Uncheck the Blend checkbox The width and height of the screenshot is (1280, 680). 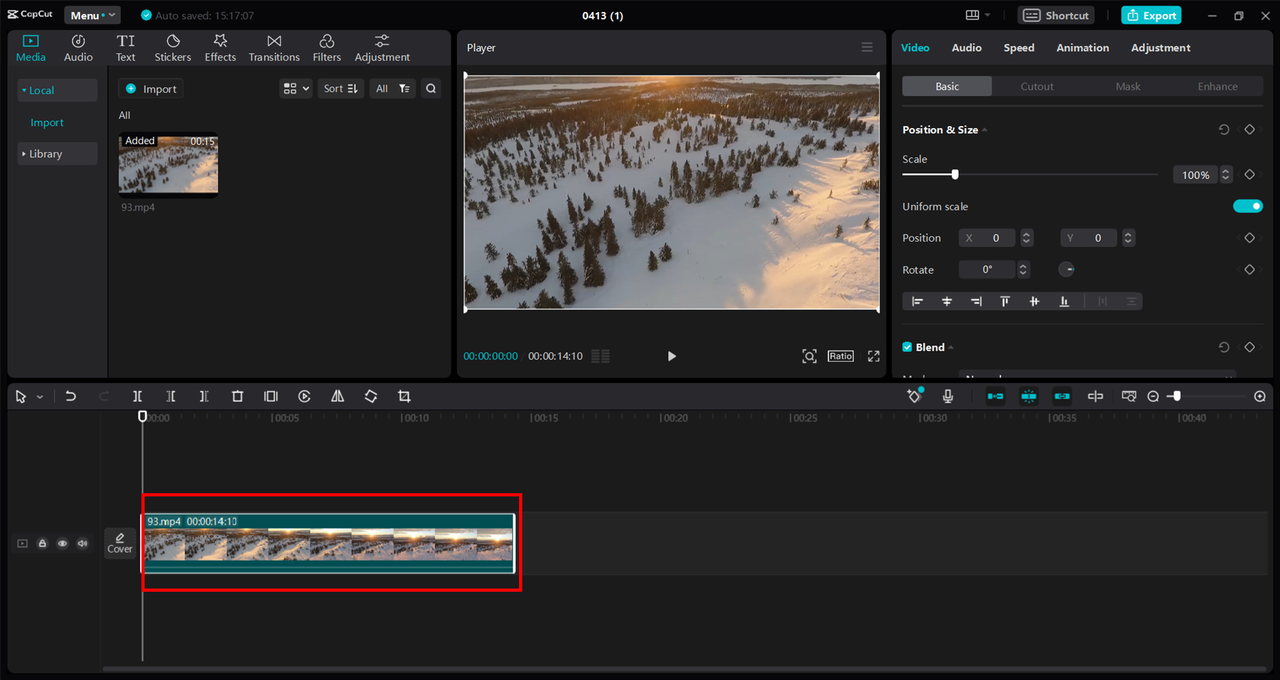pyautogui.click(x=907, y=347)
